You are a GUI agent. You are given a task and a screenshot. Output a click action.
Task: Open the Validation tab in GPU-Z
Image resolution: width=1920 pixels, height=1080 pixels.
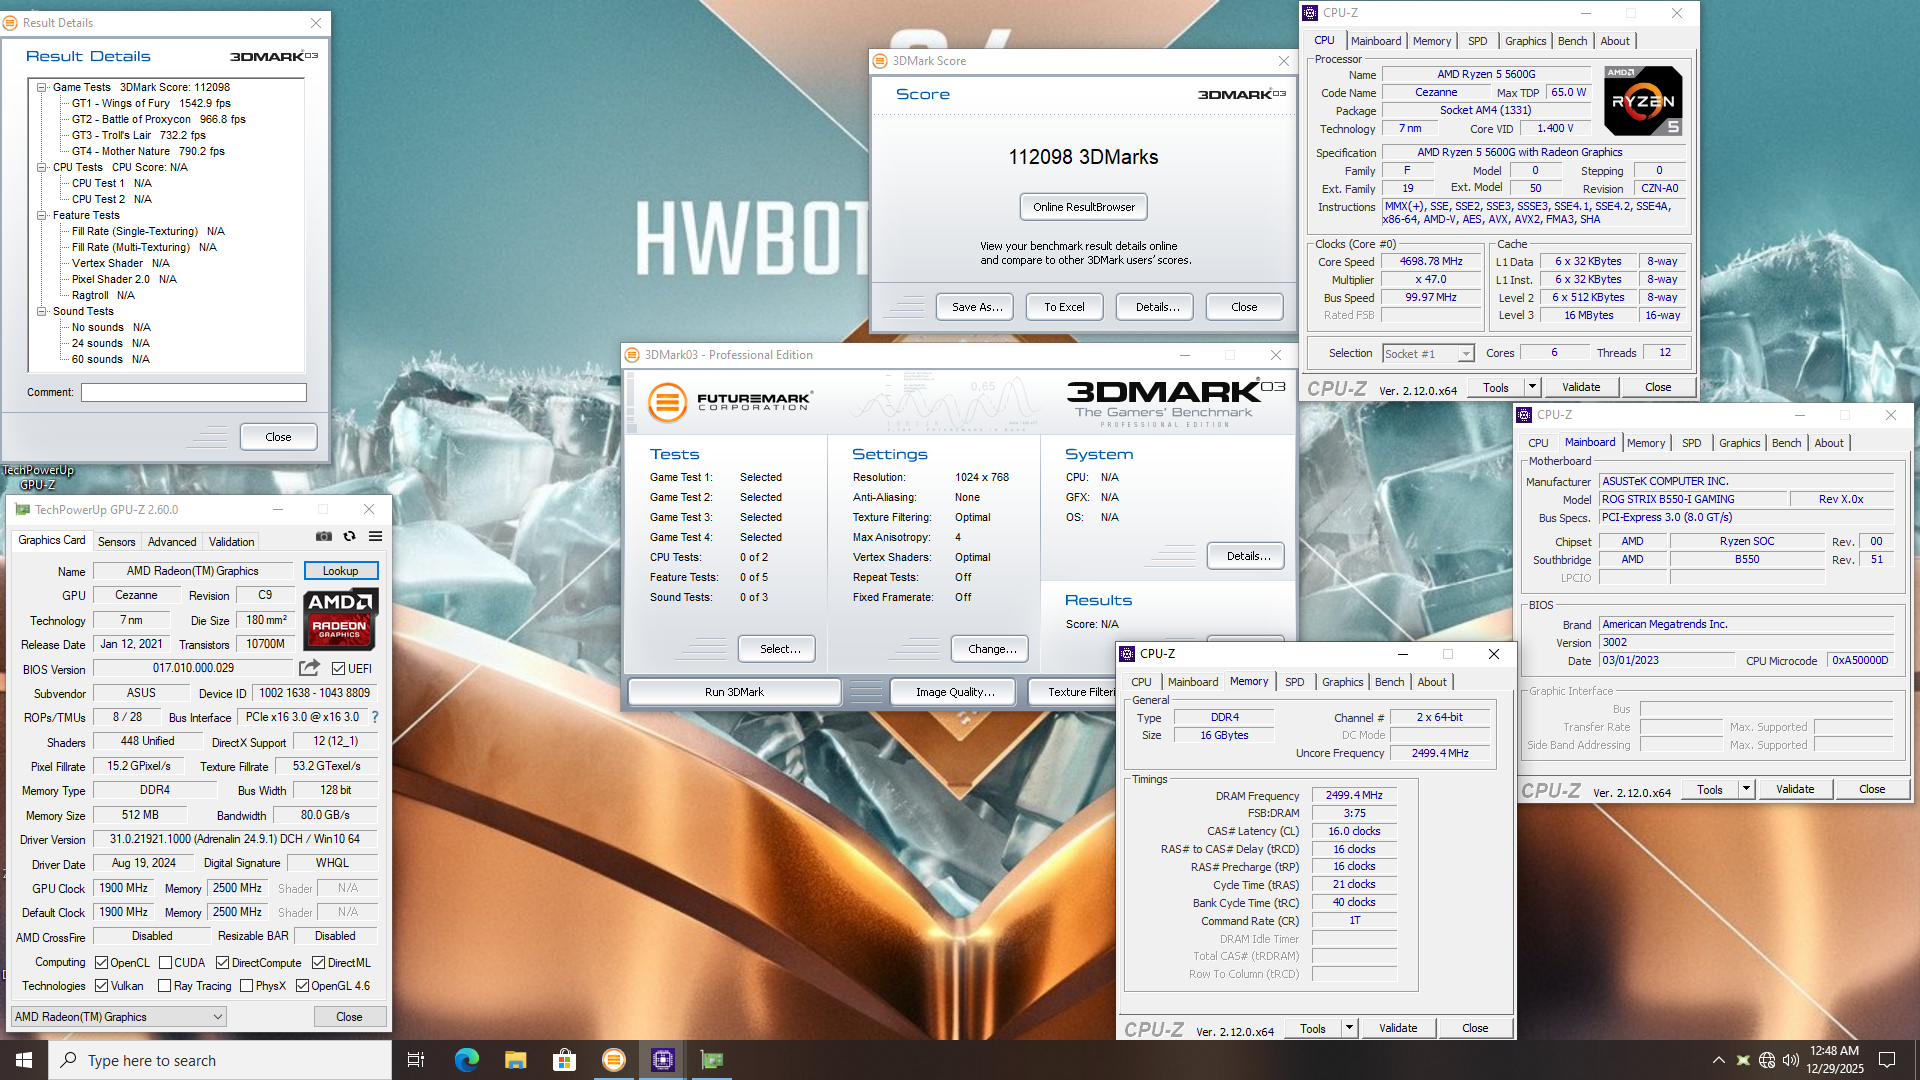(x=231, y=542)
